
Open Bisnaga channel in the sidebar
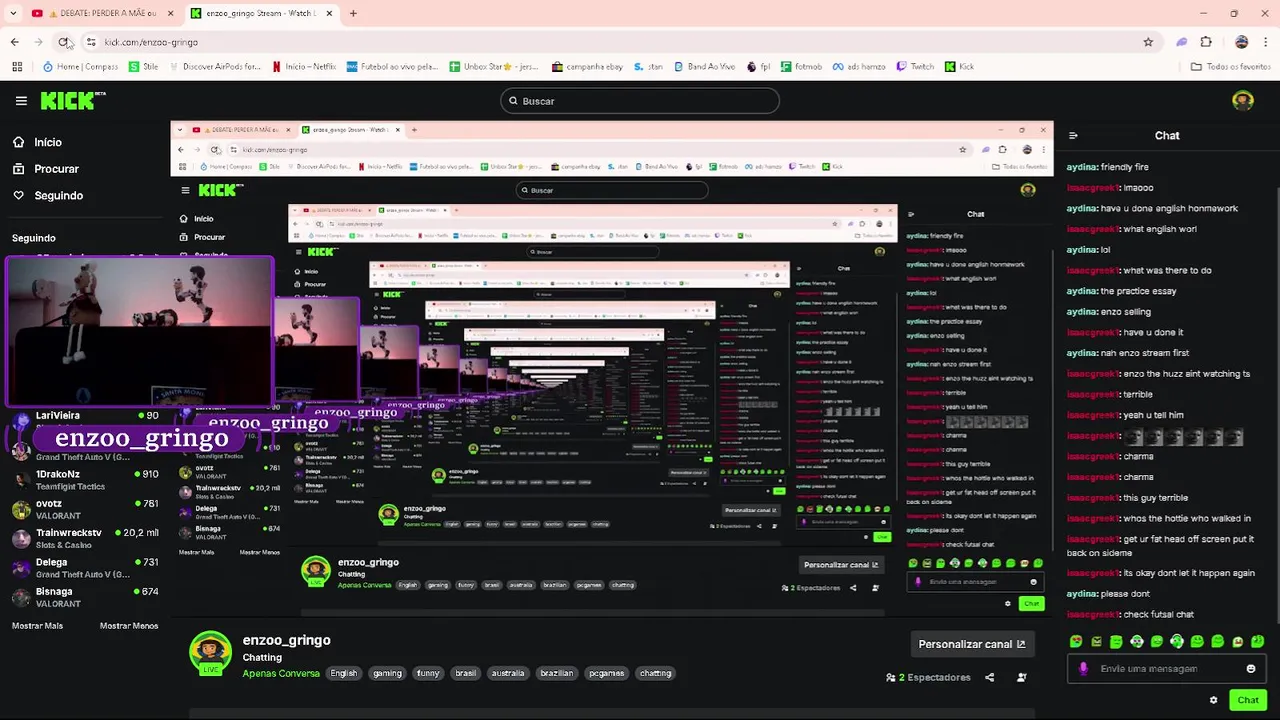tap(85, 597)
